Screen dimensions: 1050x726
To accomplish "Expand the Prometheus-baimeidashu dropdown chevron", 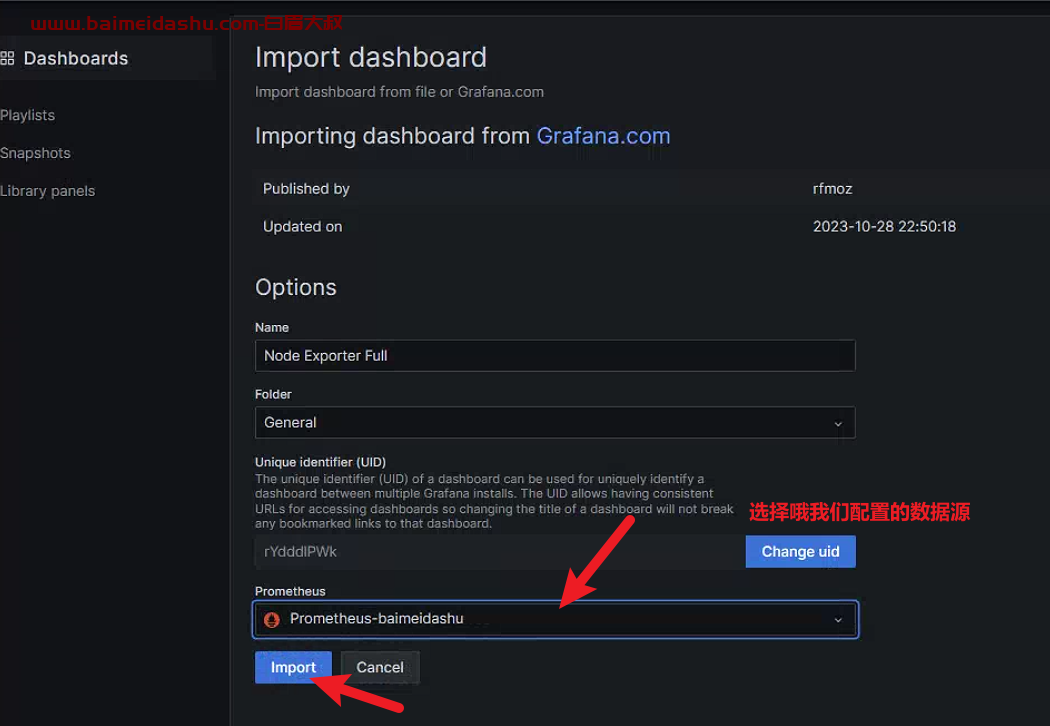I will pos(838,620).
